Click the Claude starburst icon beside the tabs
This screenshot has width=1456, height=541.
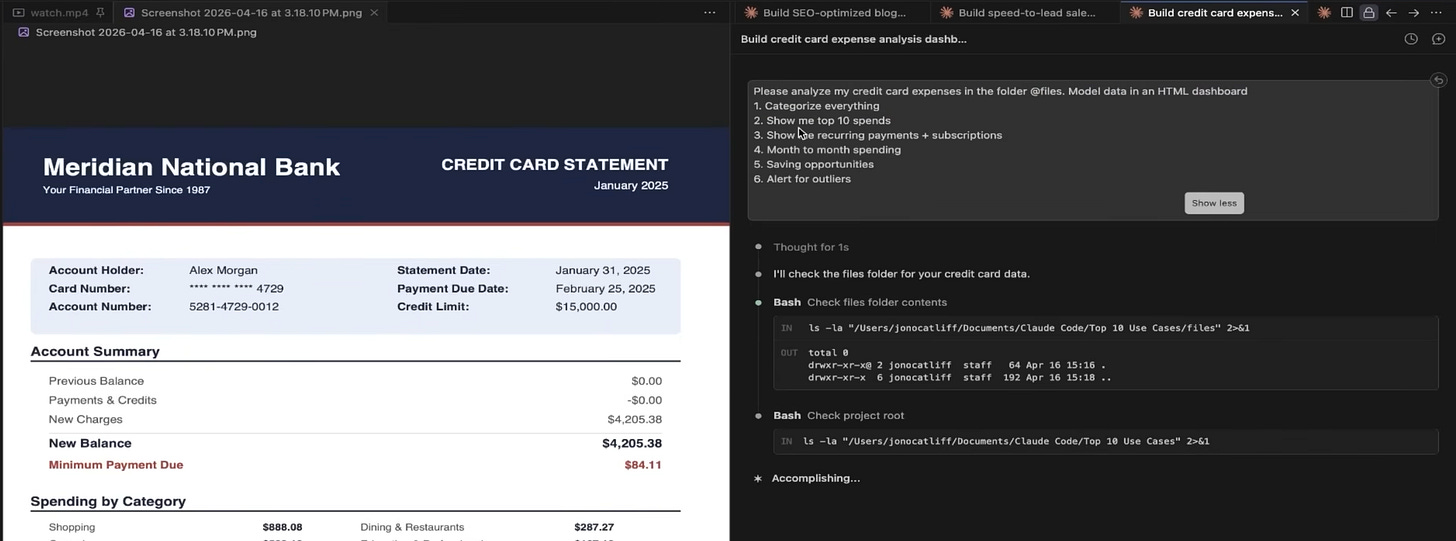(x=1324, y=13)
